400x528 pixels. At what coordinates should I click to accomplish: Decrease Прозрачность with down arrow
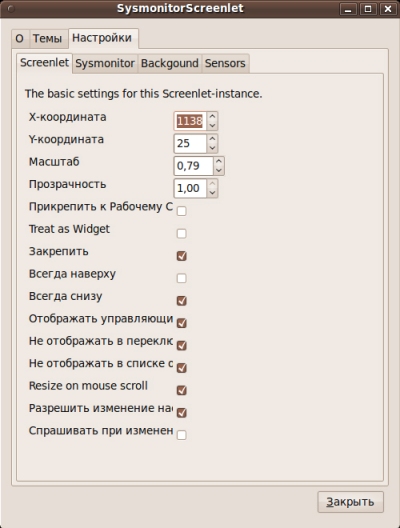(212, 192)
